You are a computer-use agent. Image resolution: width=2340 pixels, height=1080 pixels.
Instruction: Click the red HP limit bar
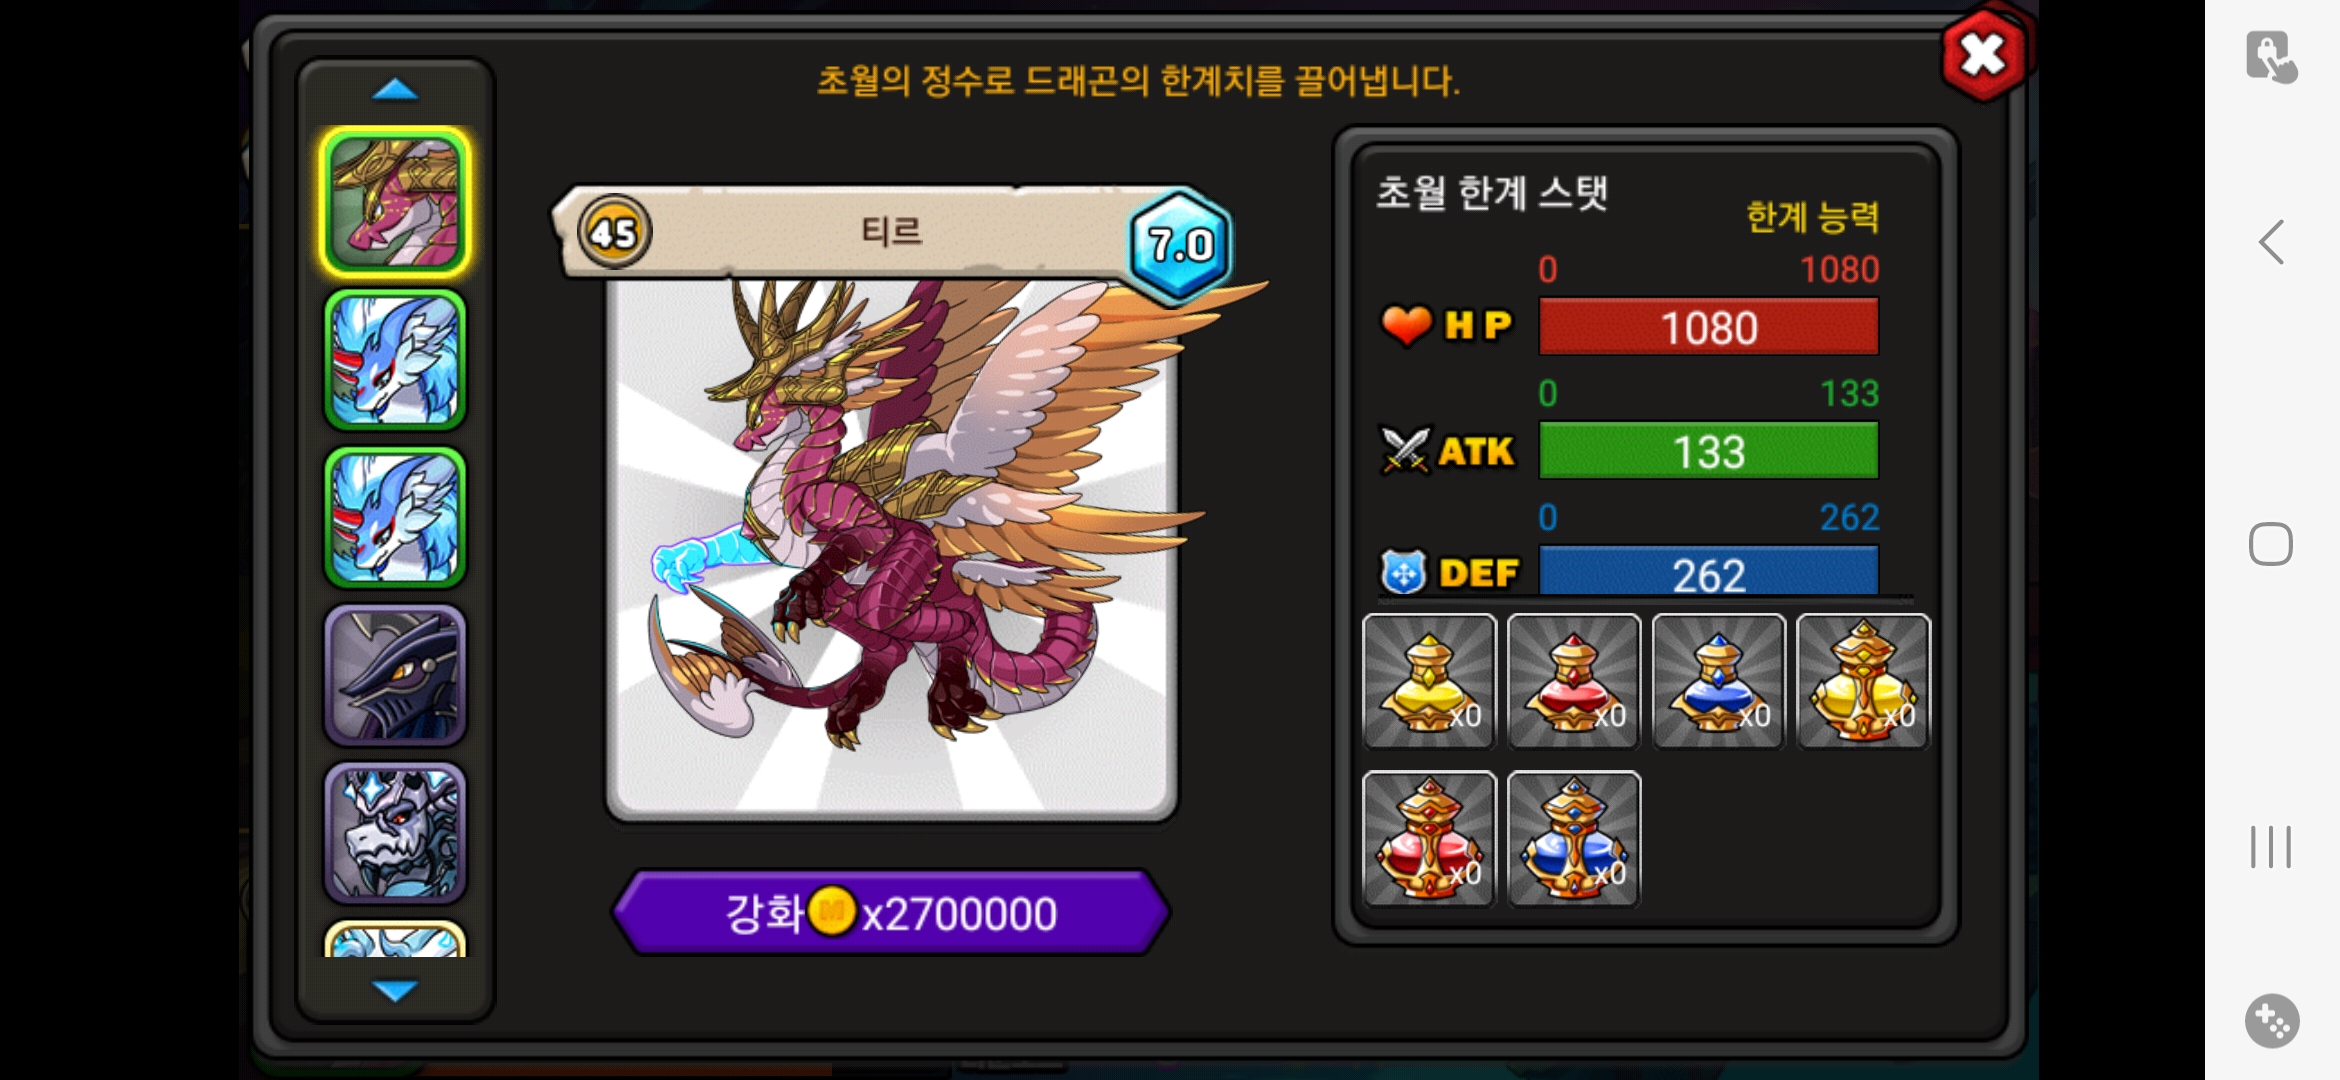[1708, 327]
